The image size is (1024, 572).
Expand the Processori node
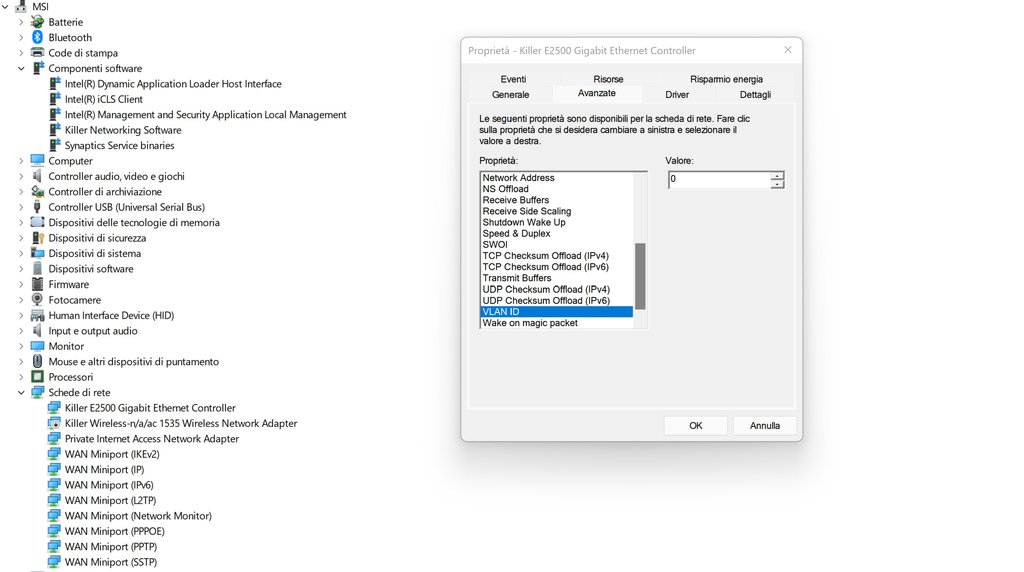21,377
